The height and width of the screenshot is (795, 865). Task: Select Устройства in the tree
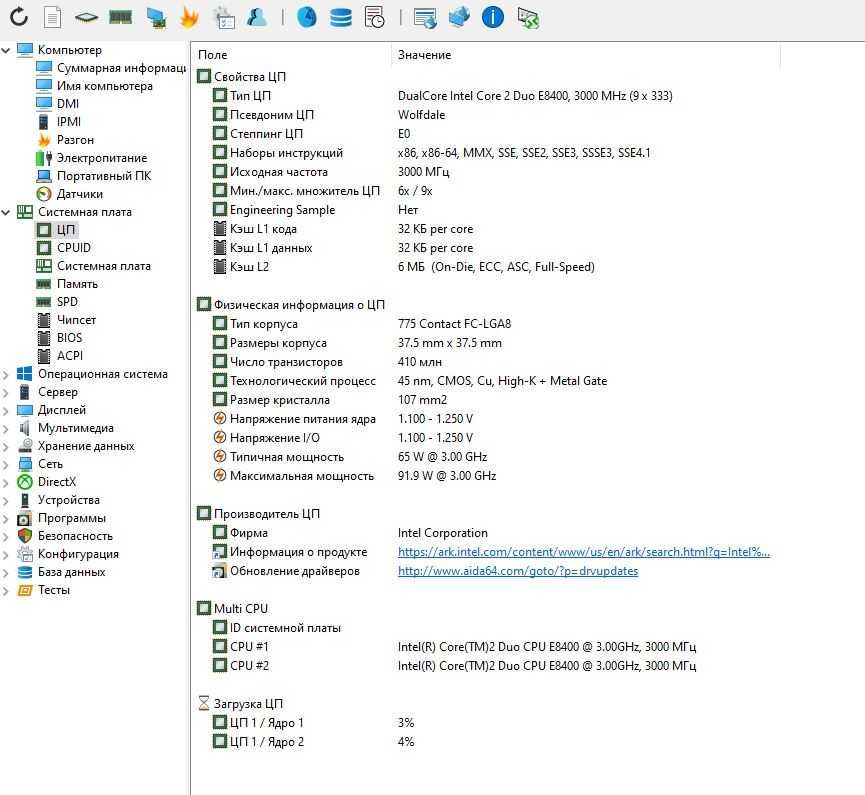point(68,500)
